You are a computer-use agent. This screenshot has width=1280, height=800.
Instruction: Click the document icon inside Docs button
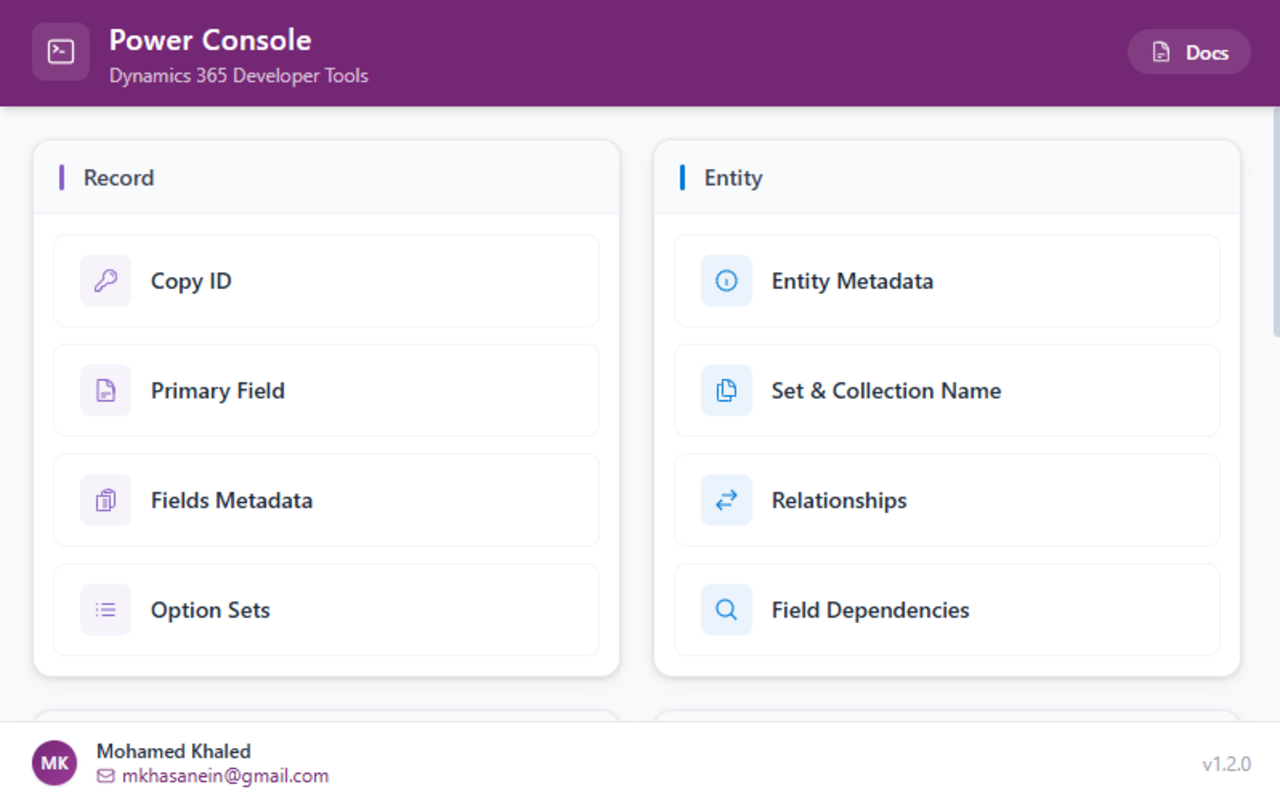(1161, 53)
